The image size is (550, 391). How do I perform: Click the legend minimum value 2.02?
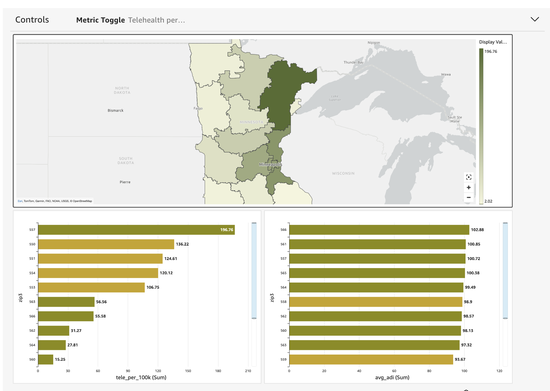click(488, 201)
